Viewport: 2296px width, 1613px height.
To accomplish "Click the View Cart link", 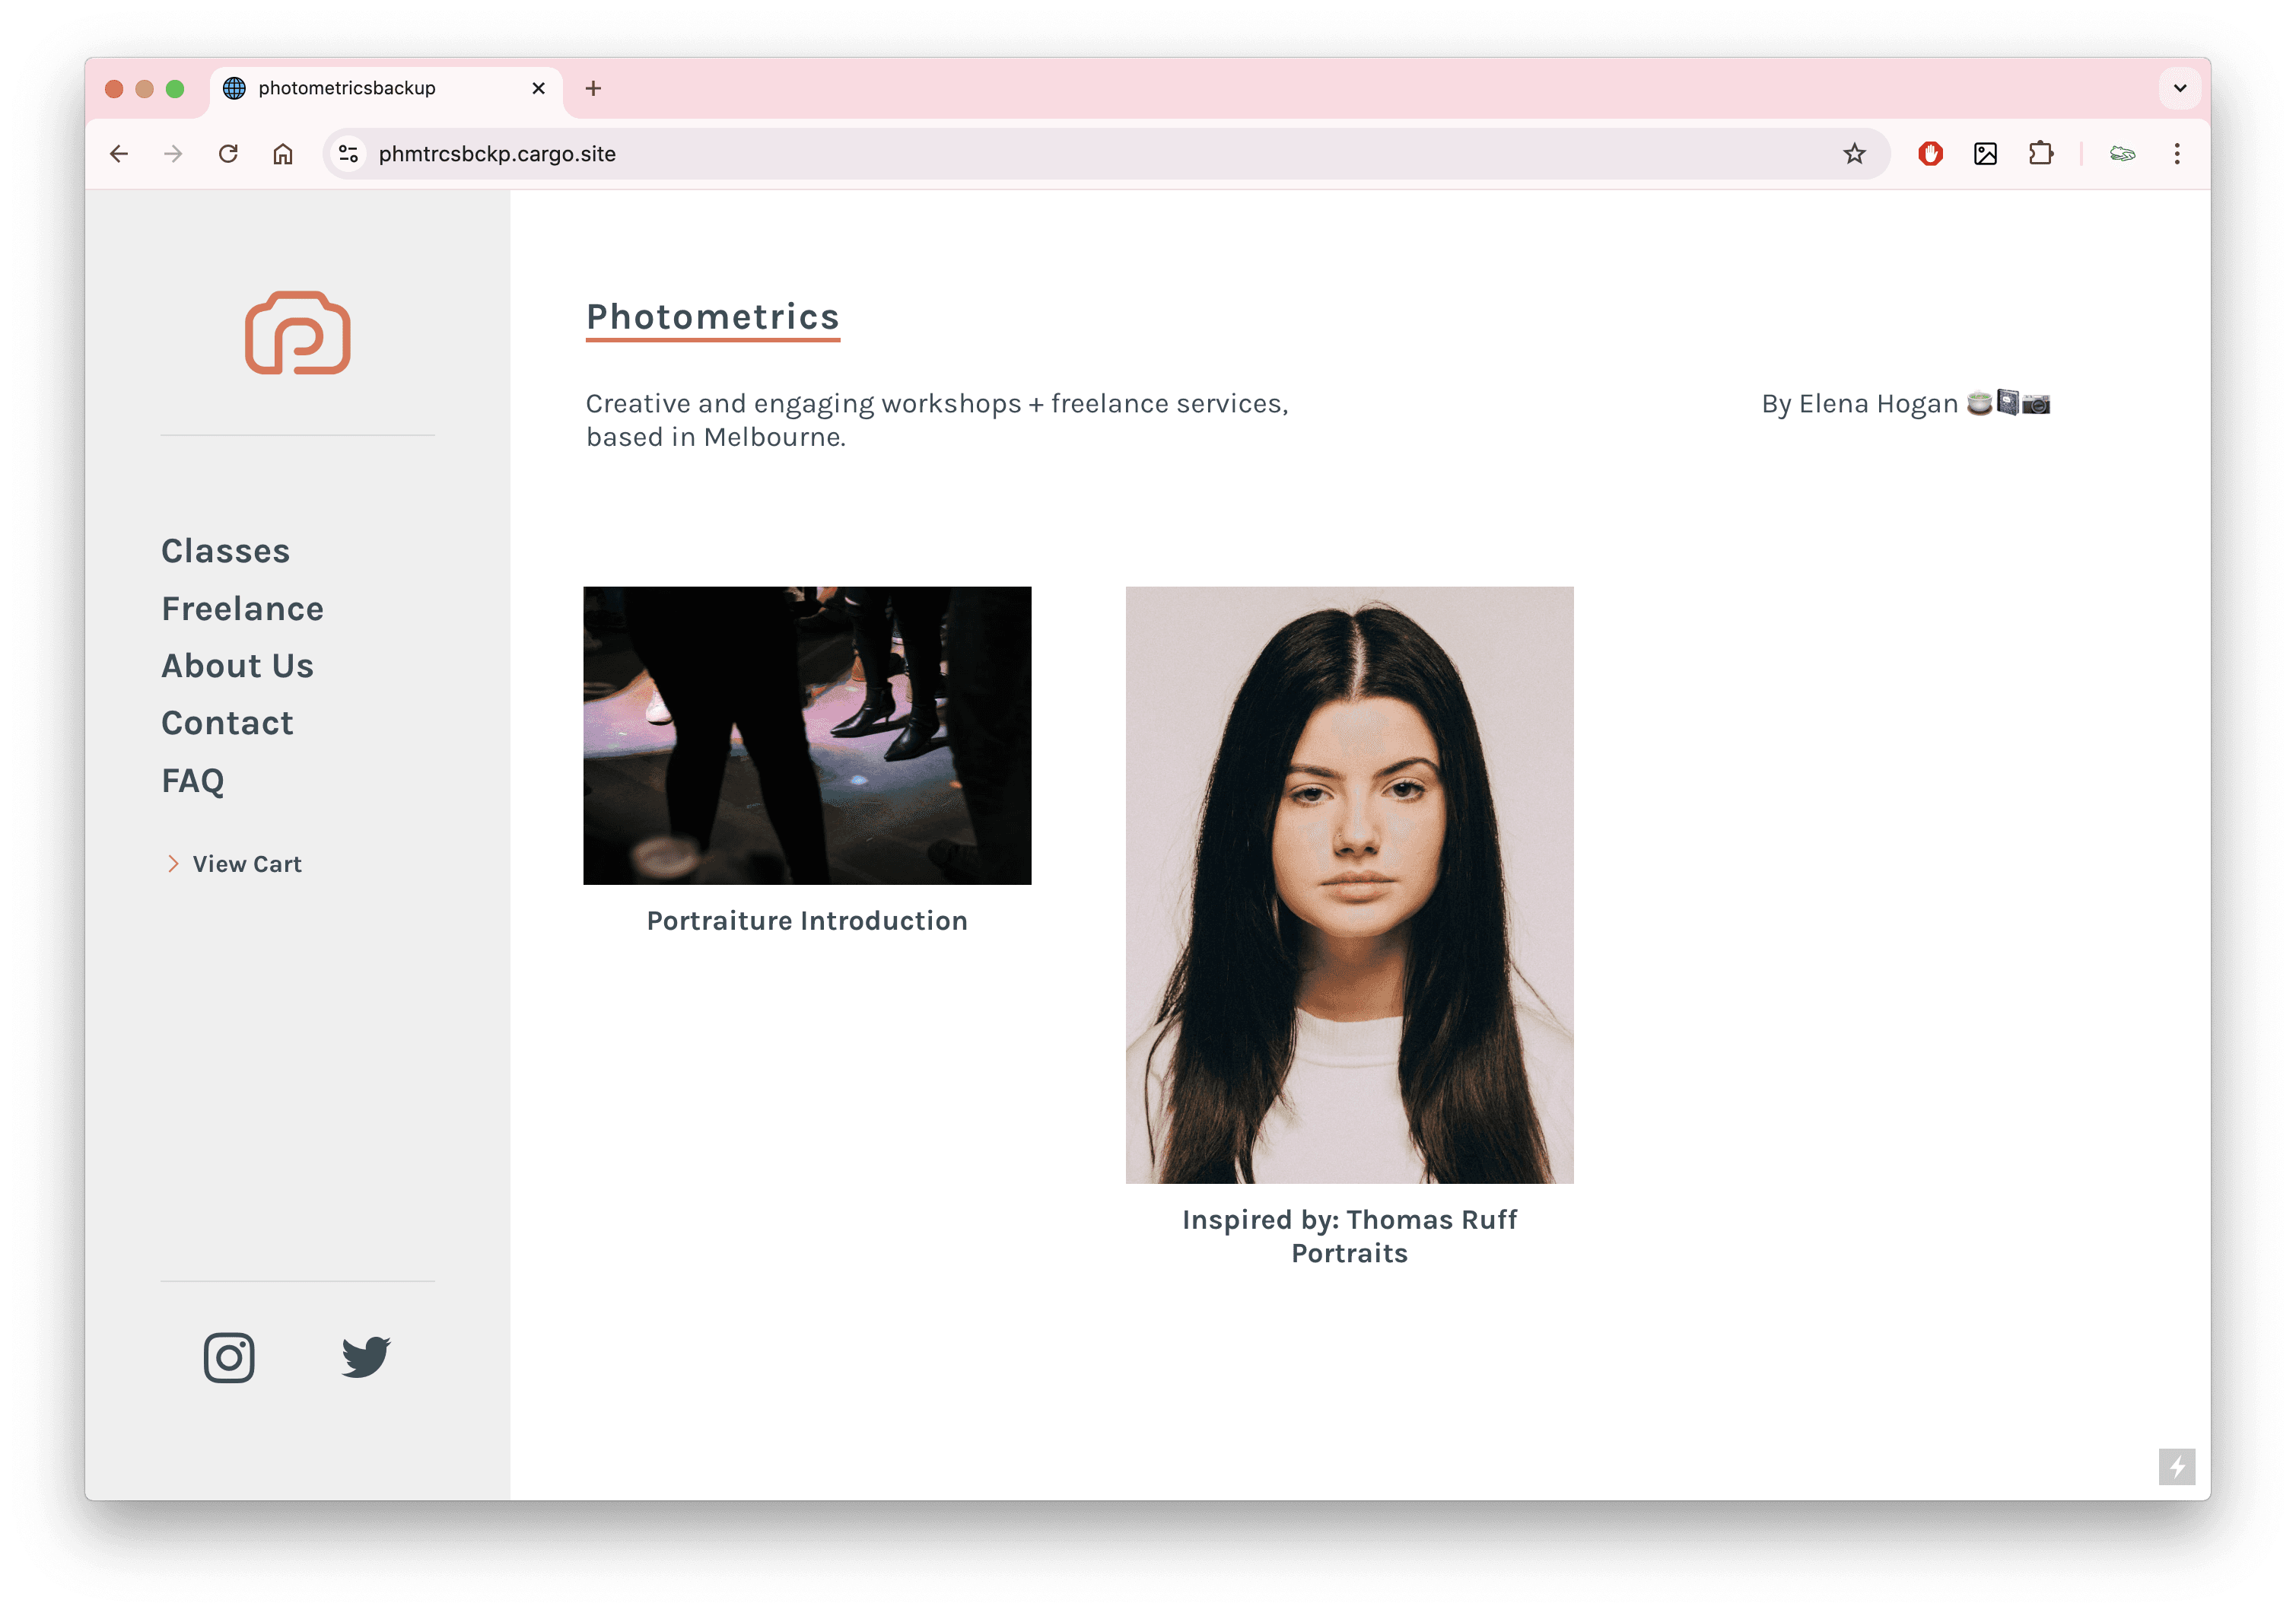I will coord(246,864).
